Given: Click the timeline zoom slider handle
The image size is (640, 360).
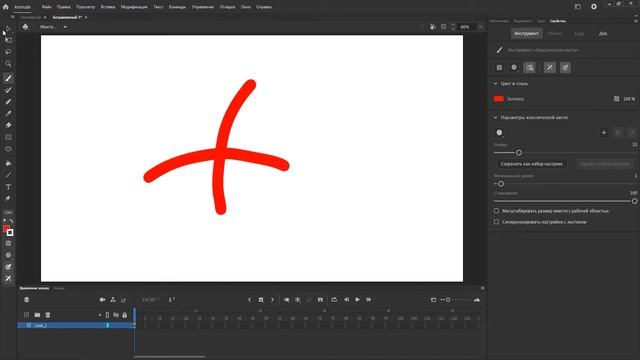Looking at the screenshot, I should (448, 300).
